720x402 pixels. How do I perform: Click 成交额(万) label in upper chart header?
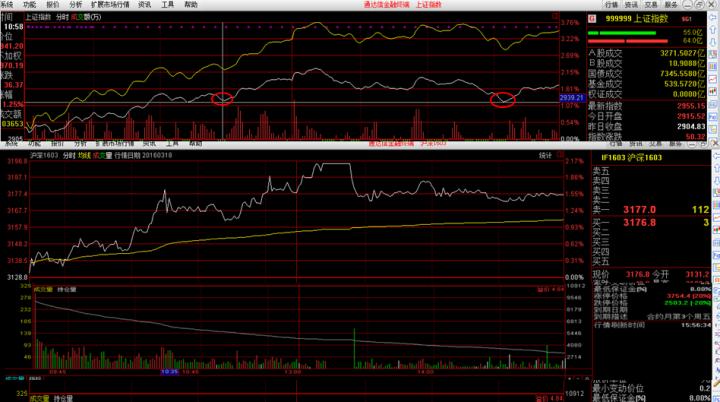click(x=86, y=17)
